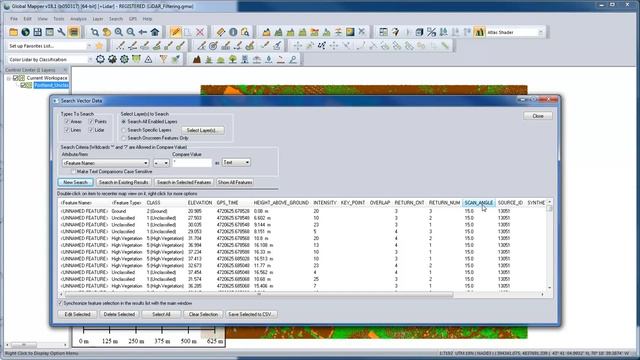
Task: Open the Attribute/Item Feature Name dropdown
Action: [x=105, y=163]
